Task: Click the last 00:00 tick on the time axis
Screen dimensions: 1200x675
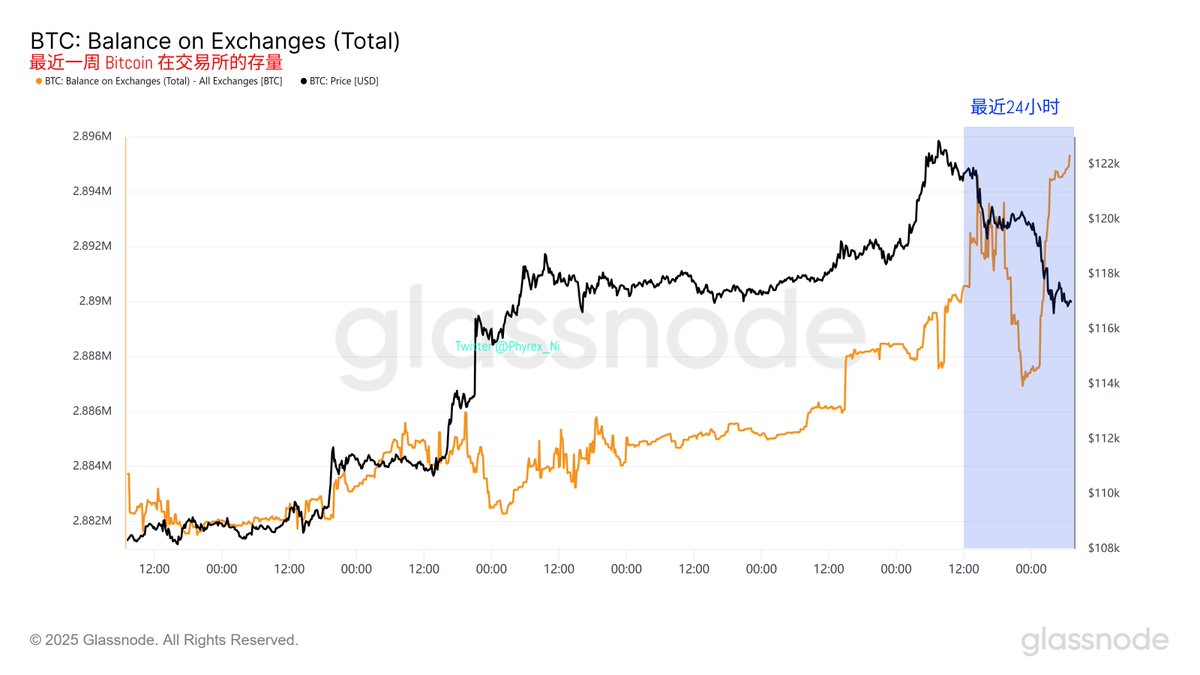Action: point(1031,568)
